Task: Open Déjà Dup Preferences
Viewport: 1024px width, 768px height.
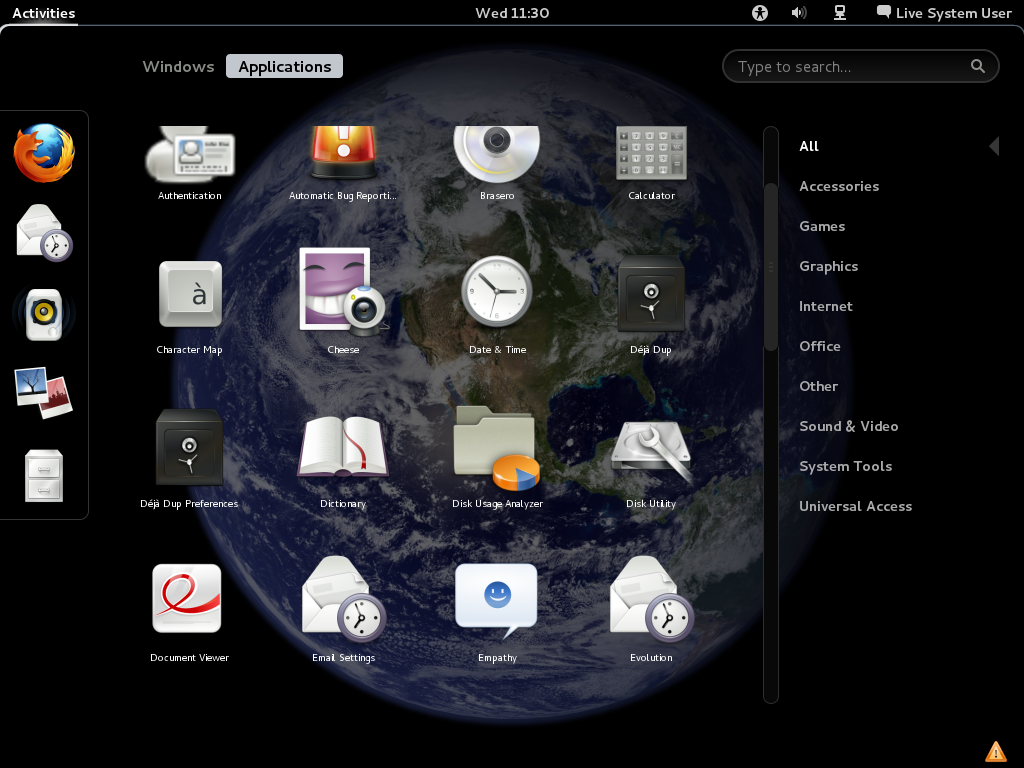Action: [189, 459]
